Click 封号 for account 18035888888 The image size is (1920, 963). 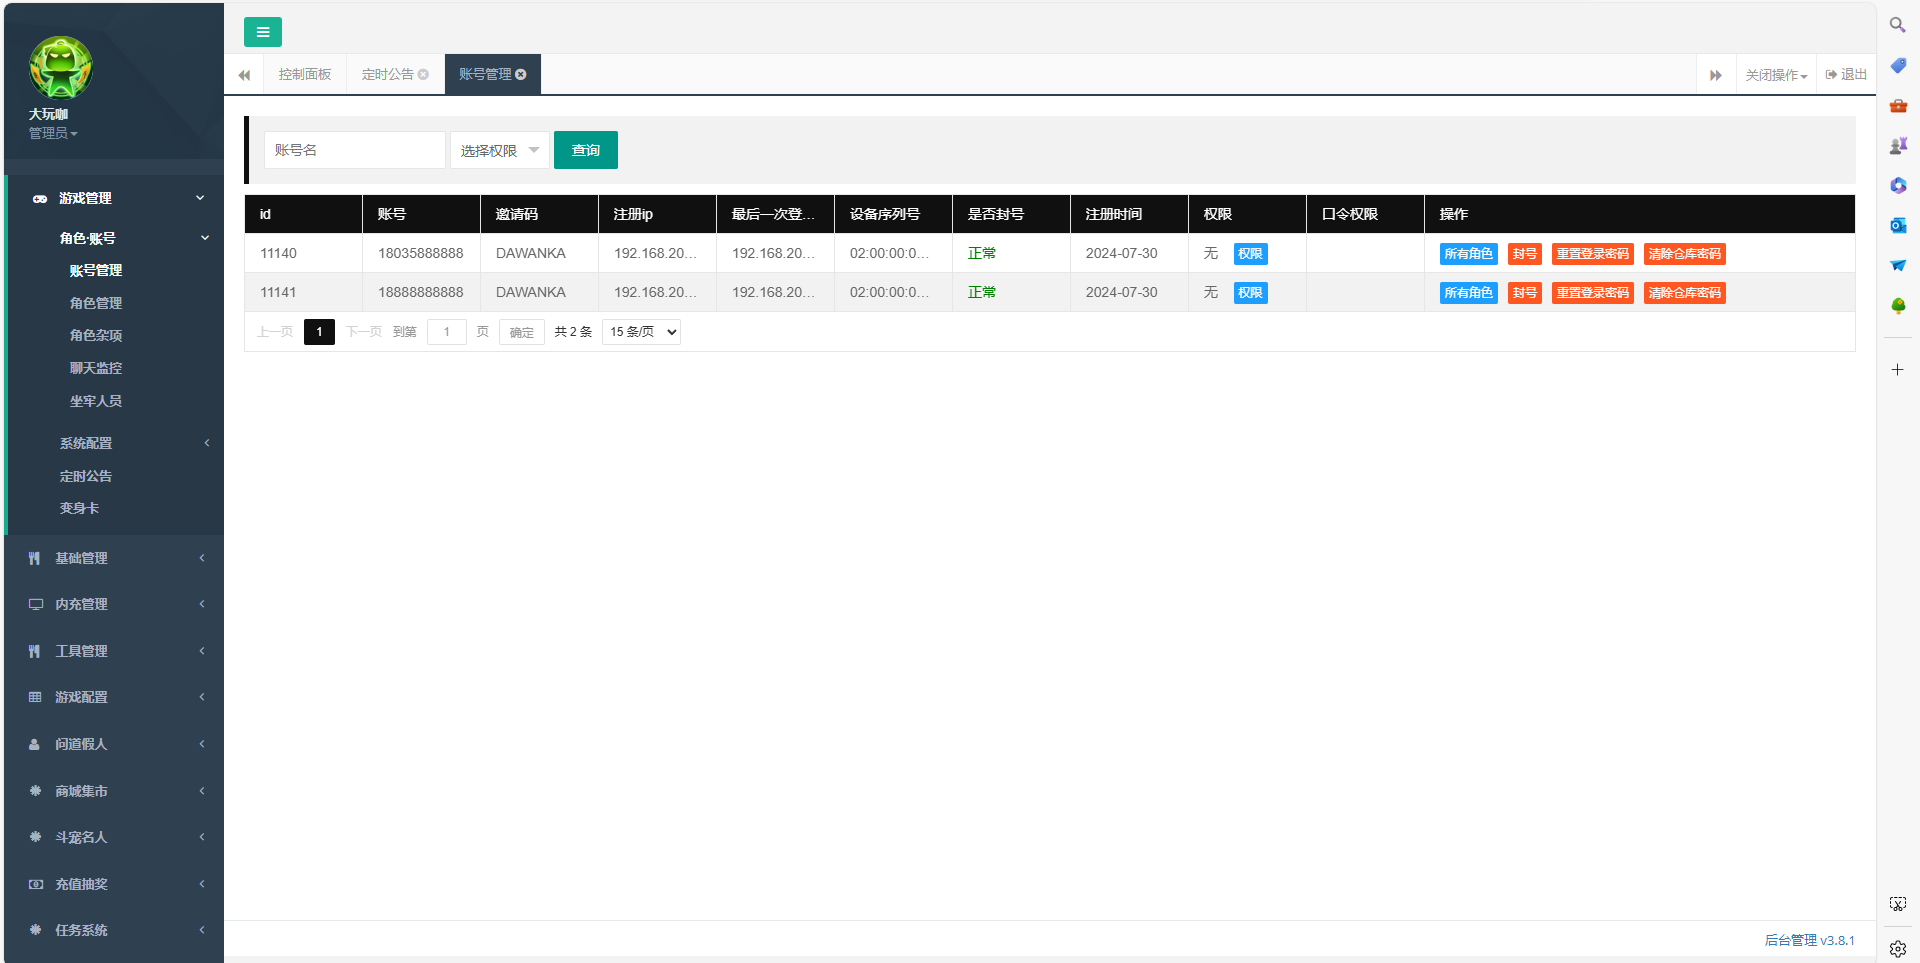[1524, 254]
